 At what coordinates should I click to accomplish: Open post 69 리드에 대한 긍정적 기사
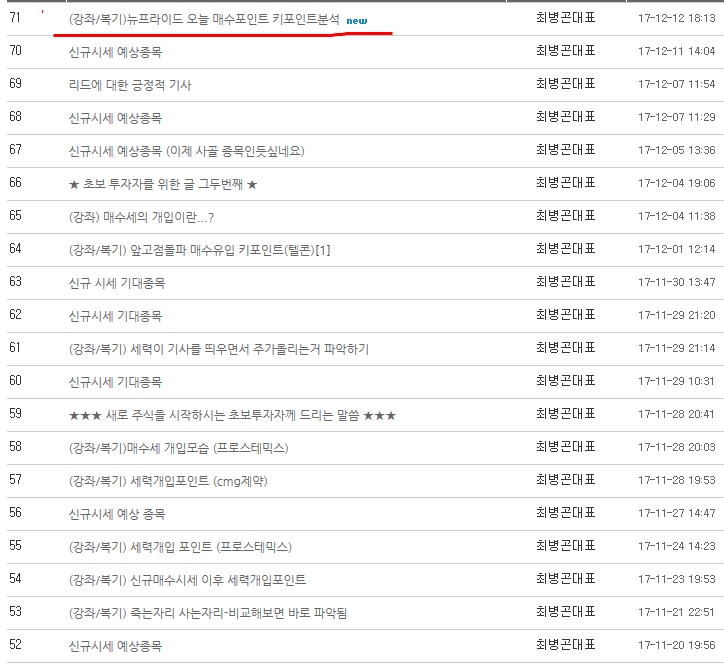pos(130,85)
